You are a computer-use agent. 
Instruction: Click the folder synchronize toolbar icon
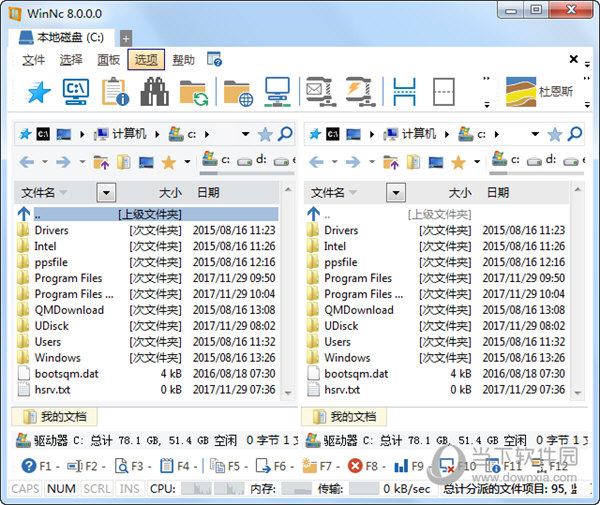(x=194, y=93)
